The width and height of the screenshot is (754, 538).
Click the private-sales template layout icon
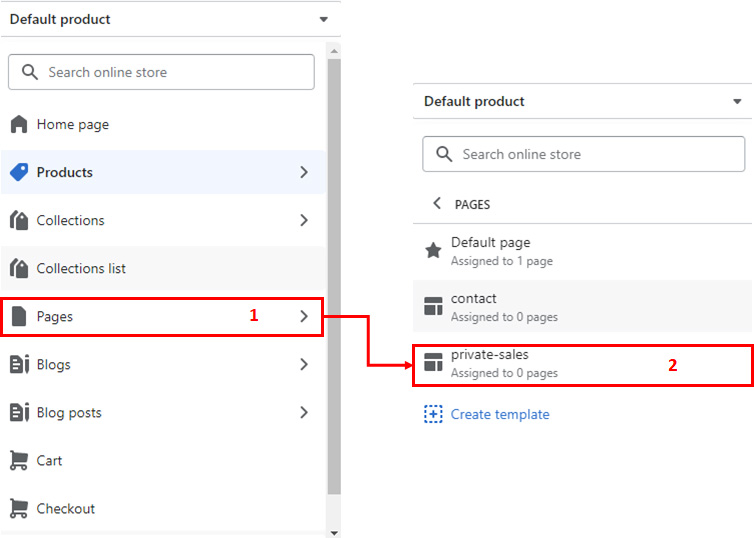click(433, 362)
